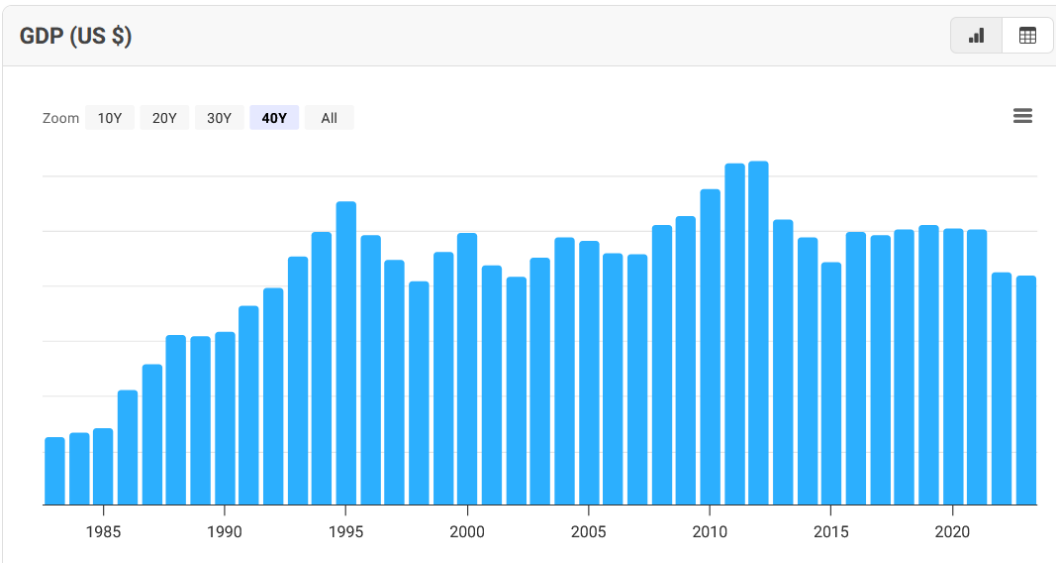Switch to table view icon
1056x563 pixels.
coord(1027,36)
